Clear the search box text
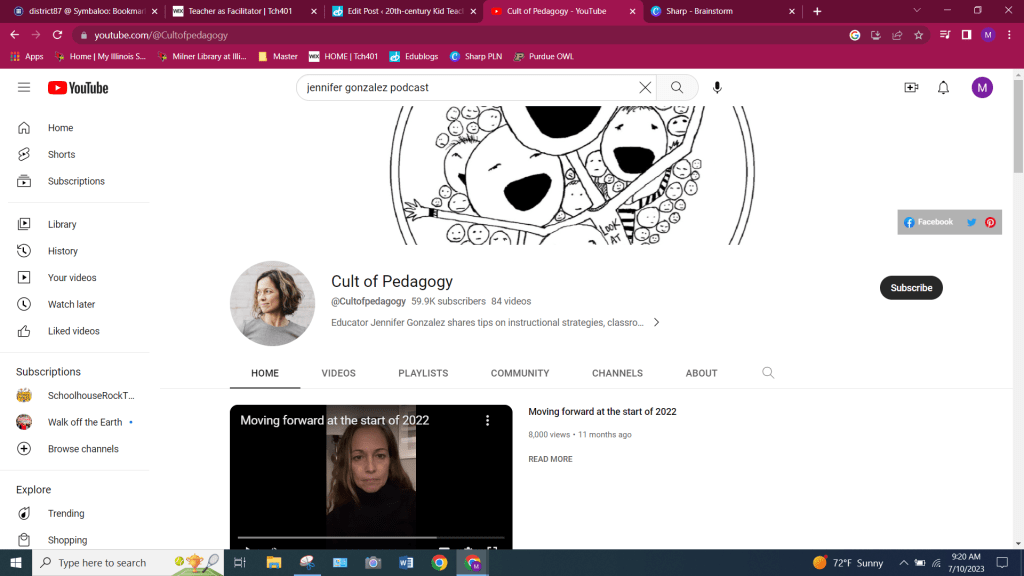Viewport: 1024px width, 576px height. pos(645,88)
